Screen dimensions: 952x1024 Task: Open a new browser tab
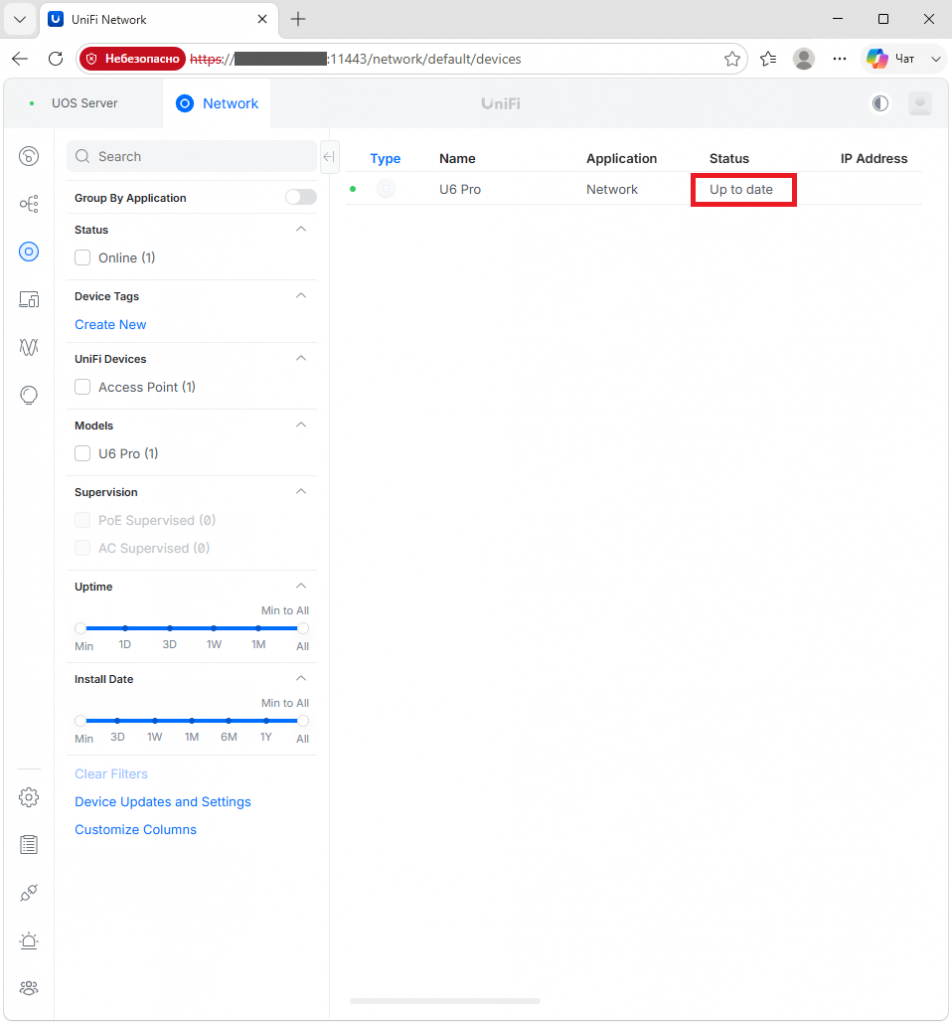tap(298, 20)
